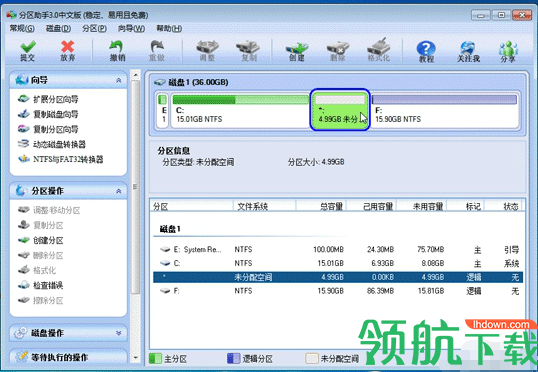Click the 分区类型: 未分配空间 info text
This screenshot has width=538, height=372.
(x=198, y=162)
